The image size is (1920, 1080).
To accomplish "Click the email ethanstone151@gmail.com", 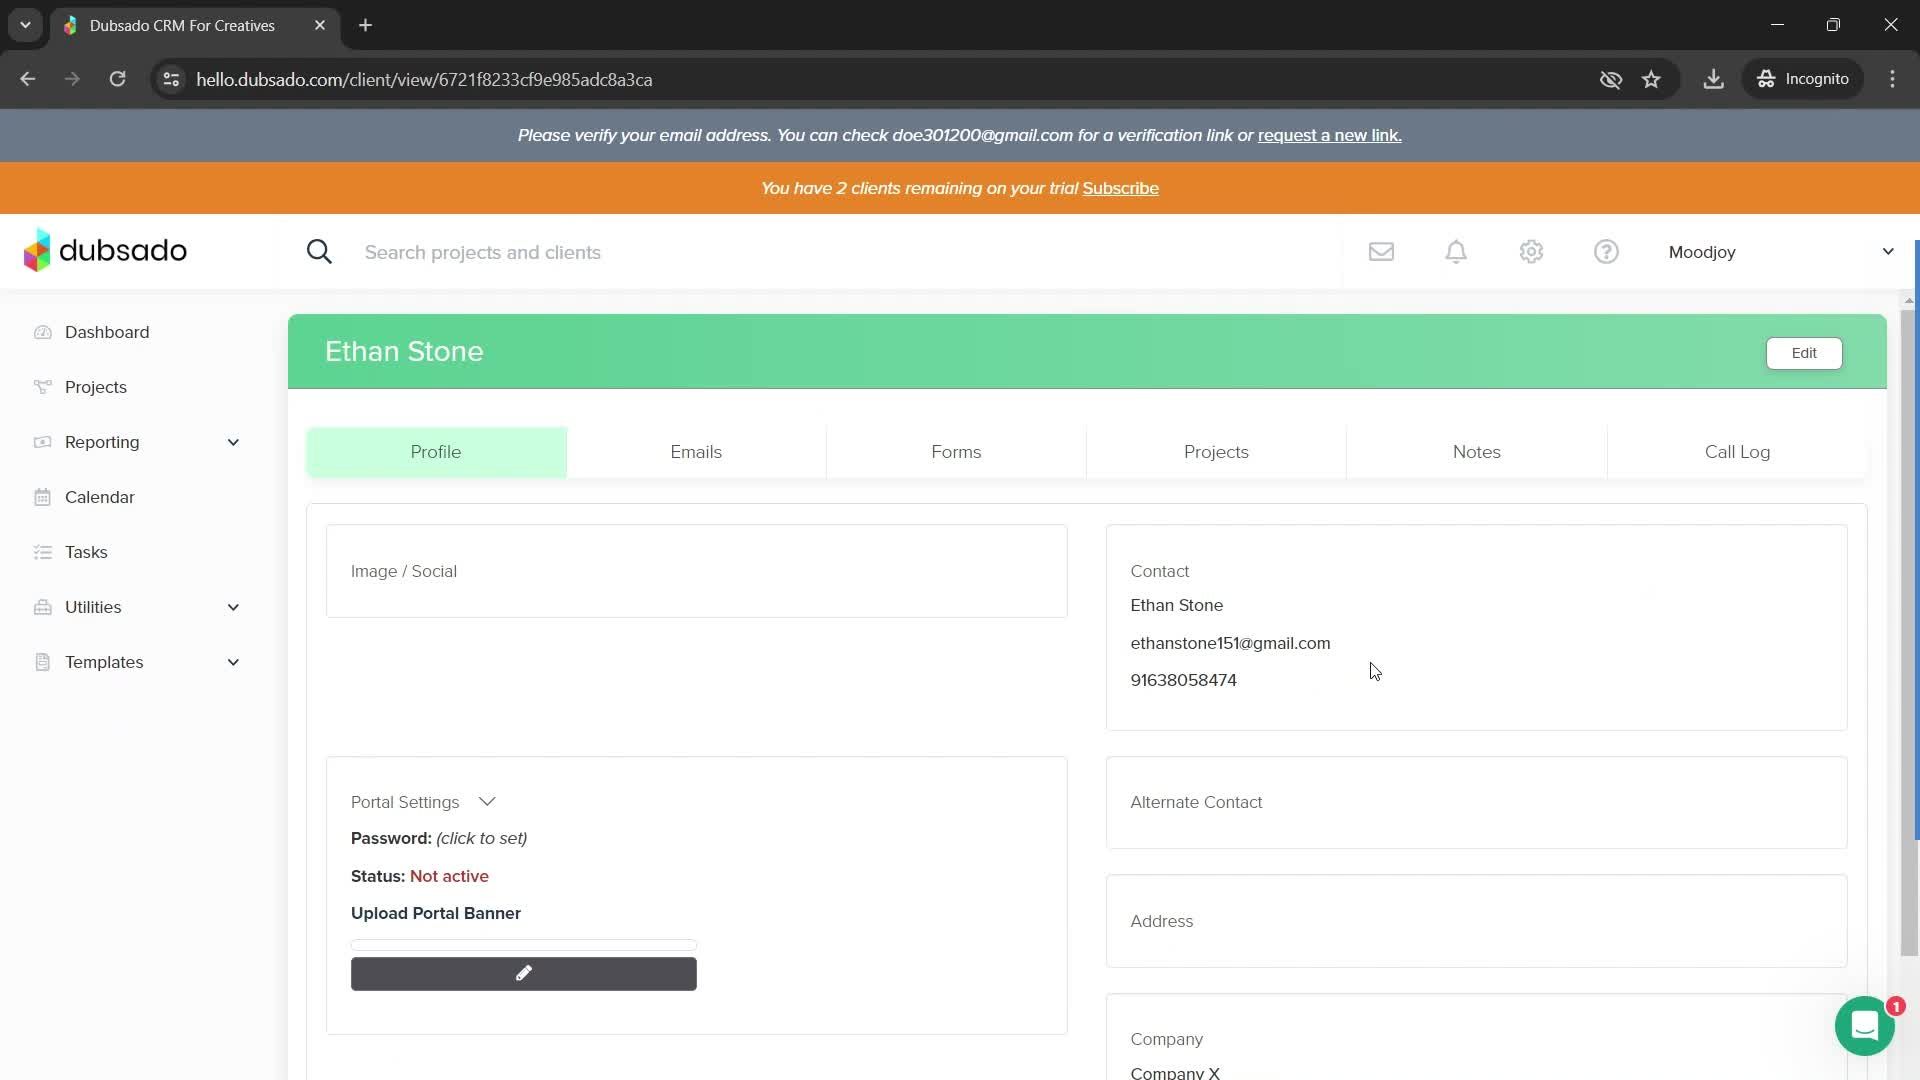I will [1230, 643].
